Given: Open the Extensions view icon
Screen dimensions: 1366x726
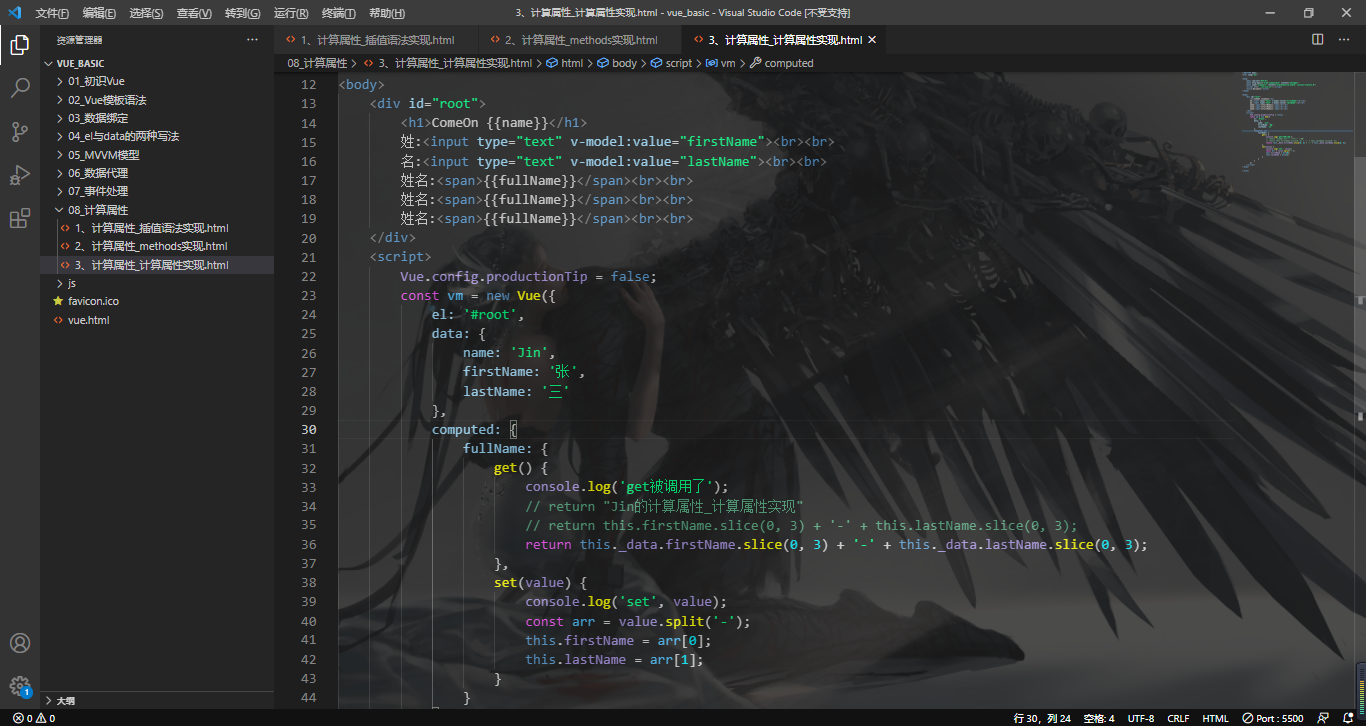Looking at the screenshot, I should pos(19,219).
